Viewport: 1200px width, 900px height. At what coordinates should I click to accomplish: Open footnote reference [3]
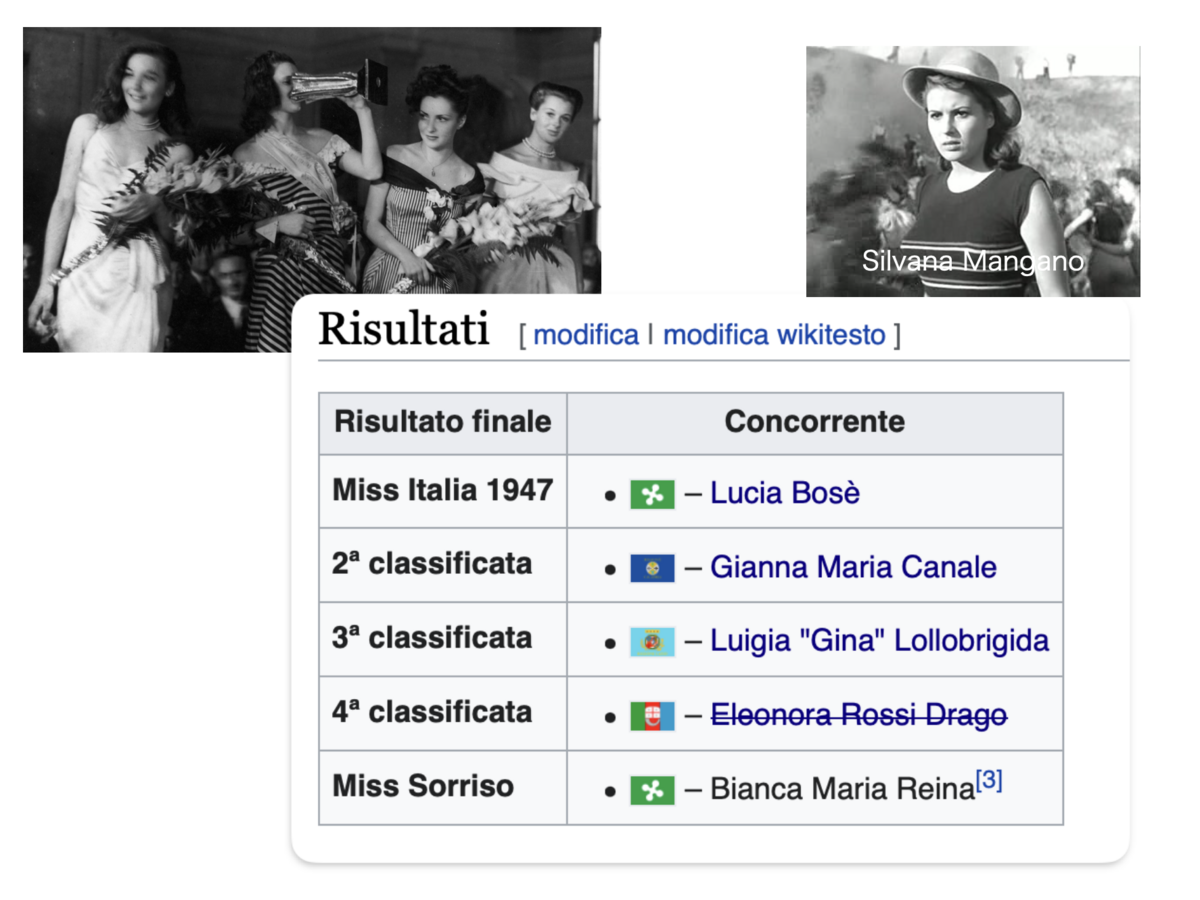click(989, 780)
